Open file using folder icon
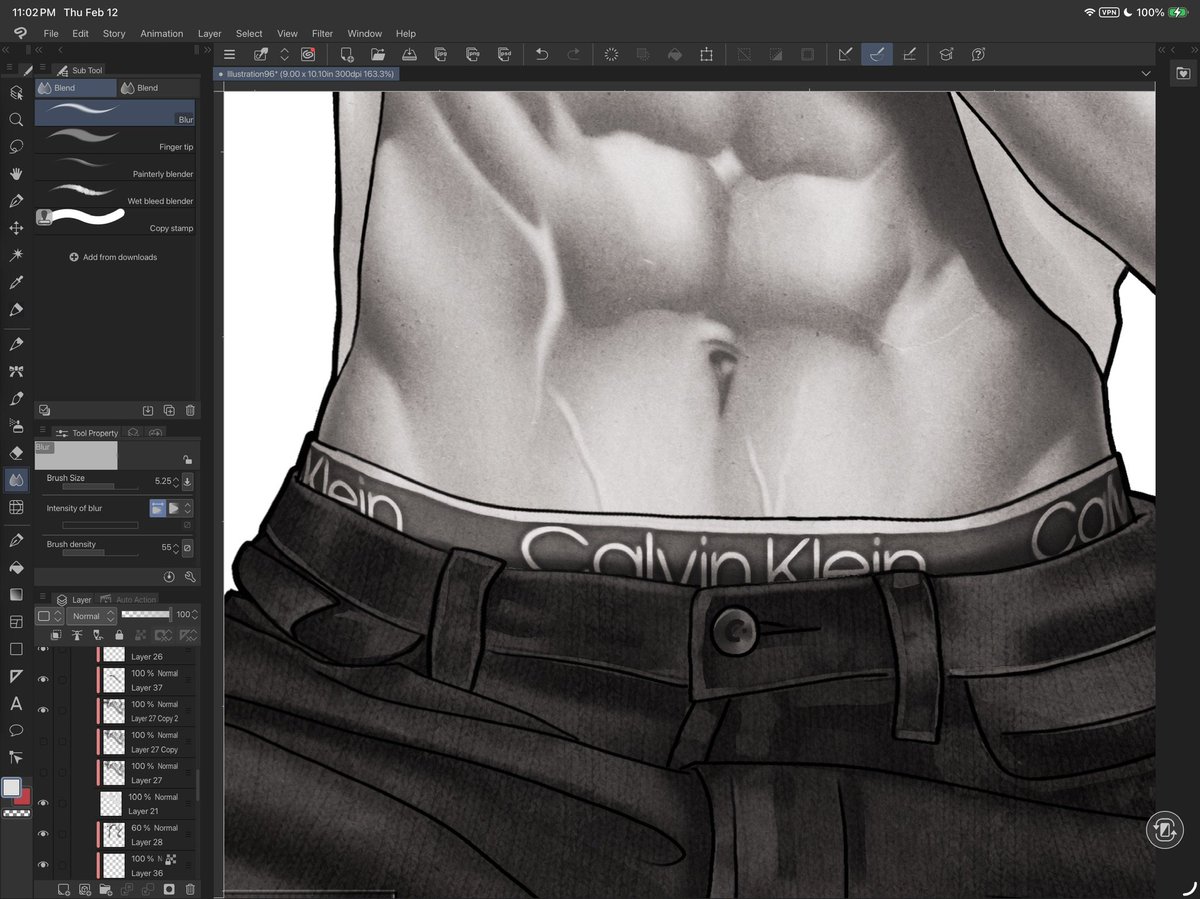This screenshot has width=1200, height=899. tap(378, 55)
